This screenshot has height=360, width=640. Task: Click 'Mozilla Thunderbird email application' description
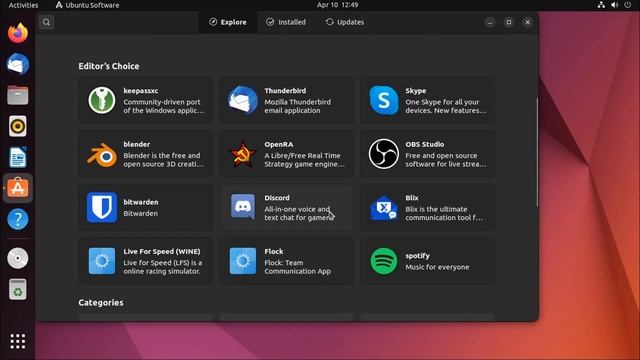click(298, 106)
